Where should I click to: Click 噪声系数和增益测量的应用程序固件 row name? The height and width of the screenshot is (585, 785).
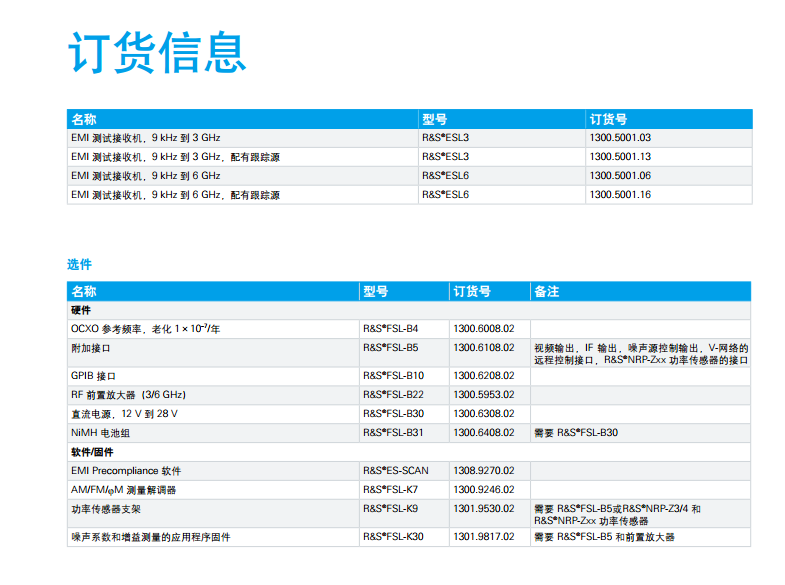coord(151,537)
